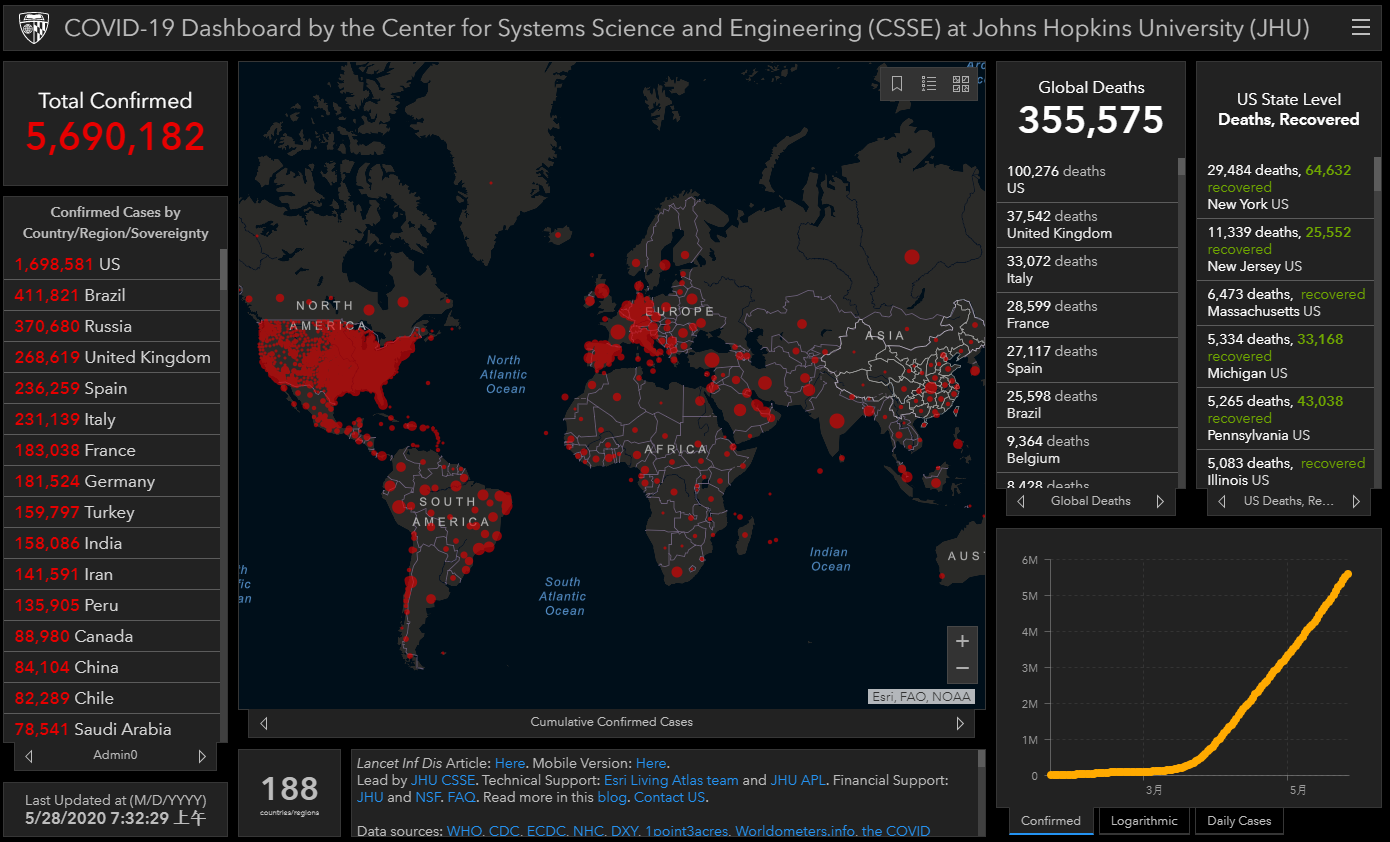Switch to the Confirmed chart tab
Viewport: 1390px width, 842px height.
pyautogui.click(x=1051, y=821)
